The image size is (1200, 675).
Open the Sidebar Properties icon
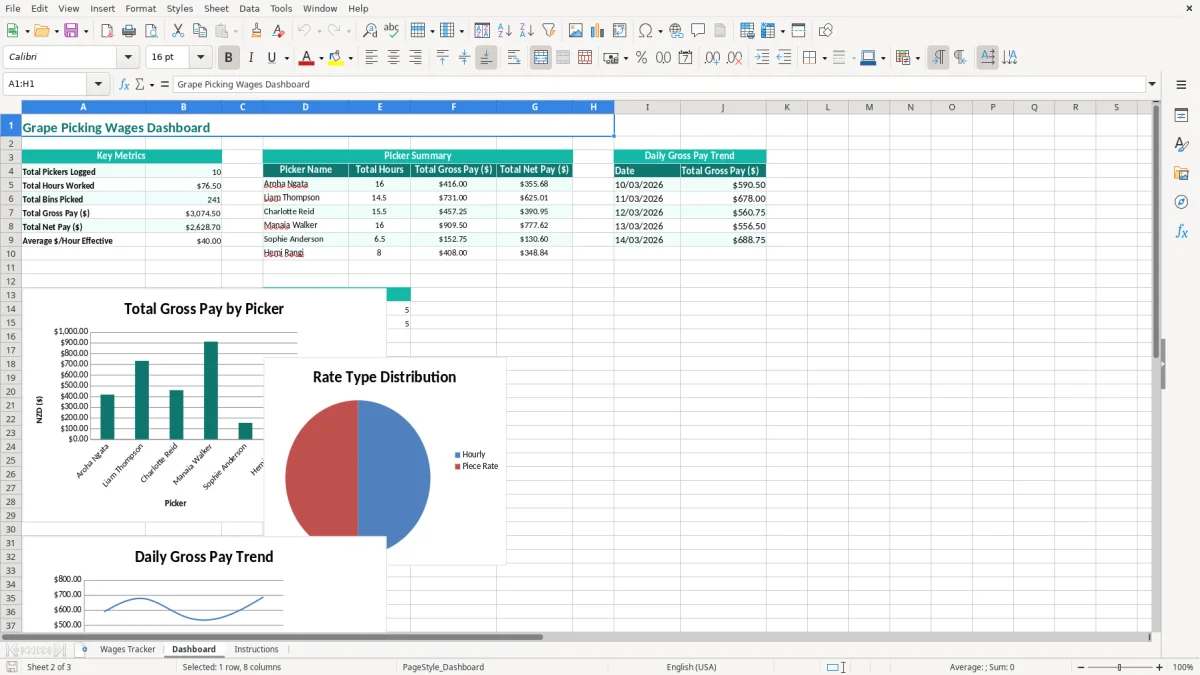(x=1182, y=115)
